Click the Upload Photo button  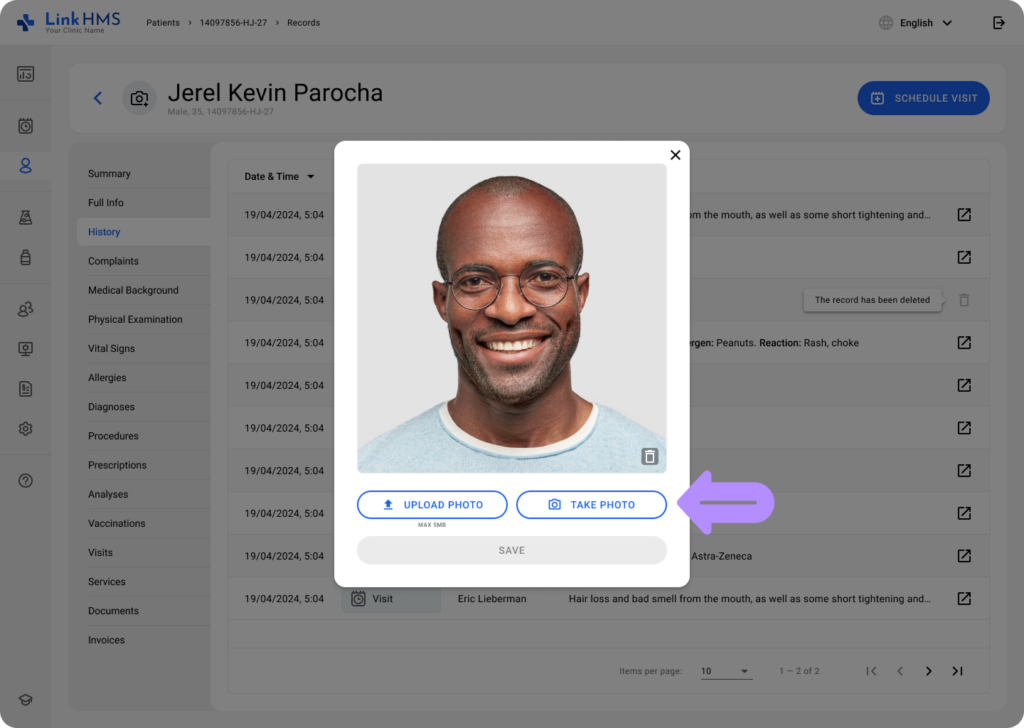(x=432, y=505)
